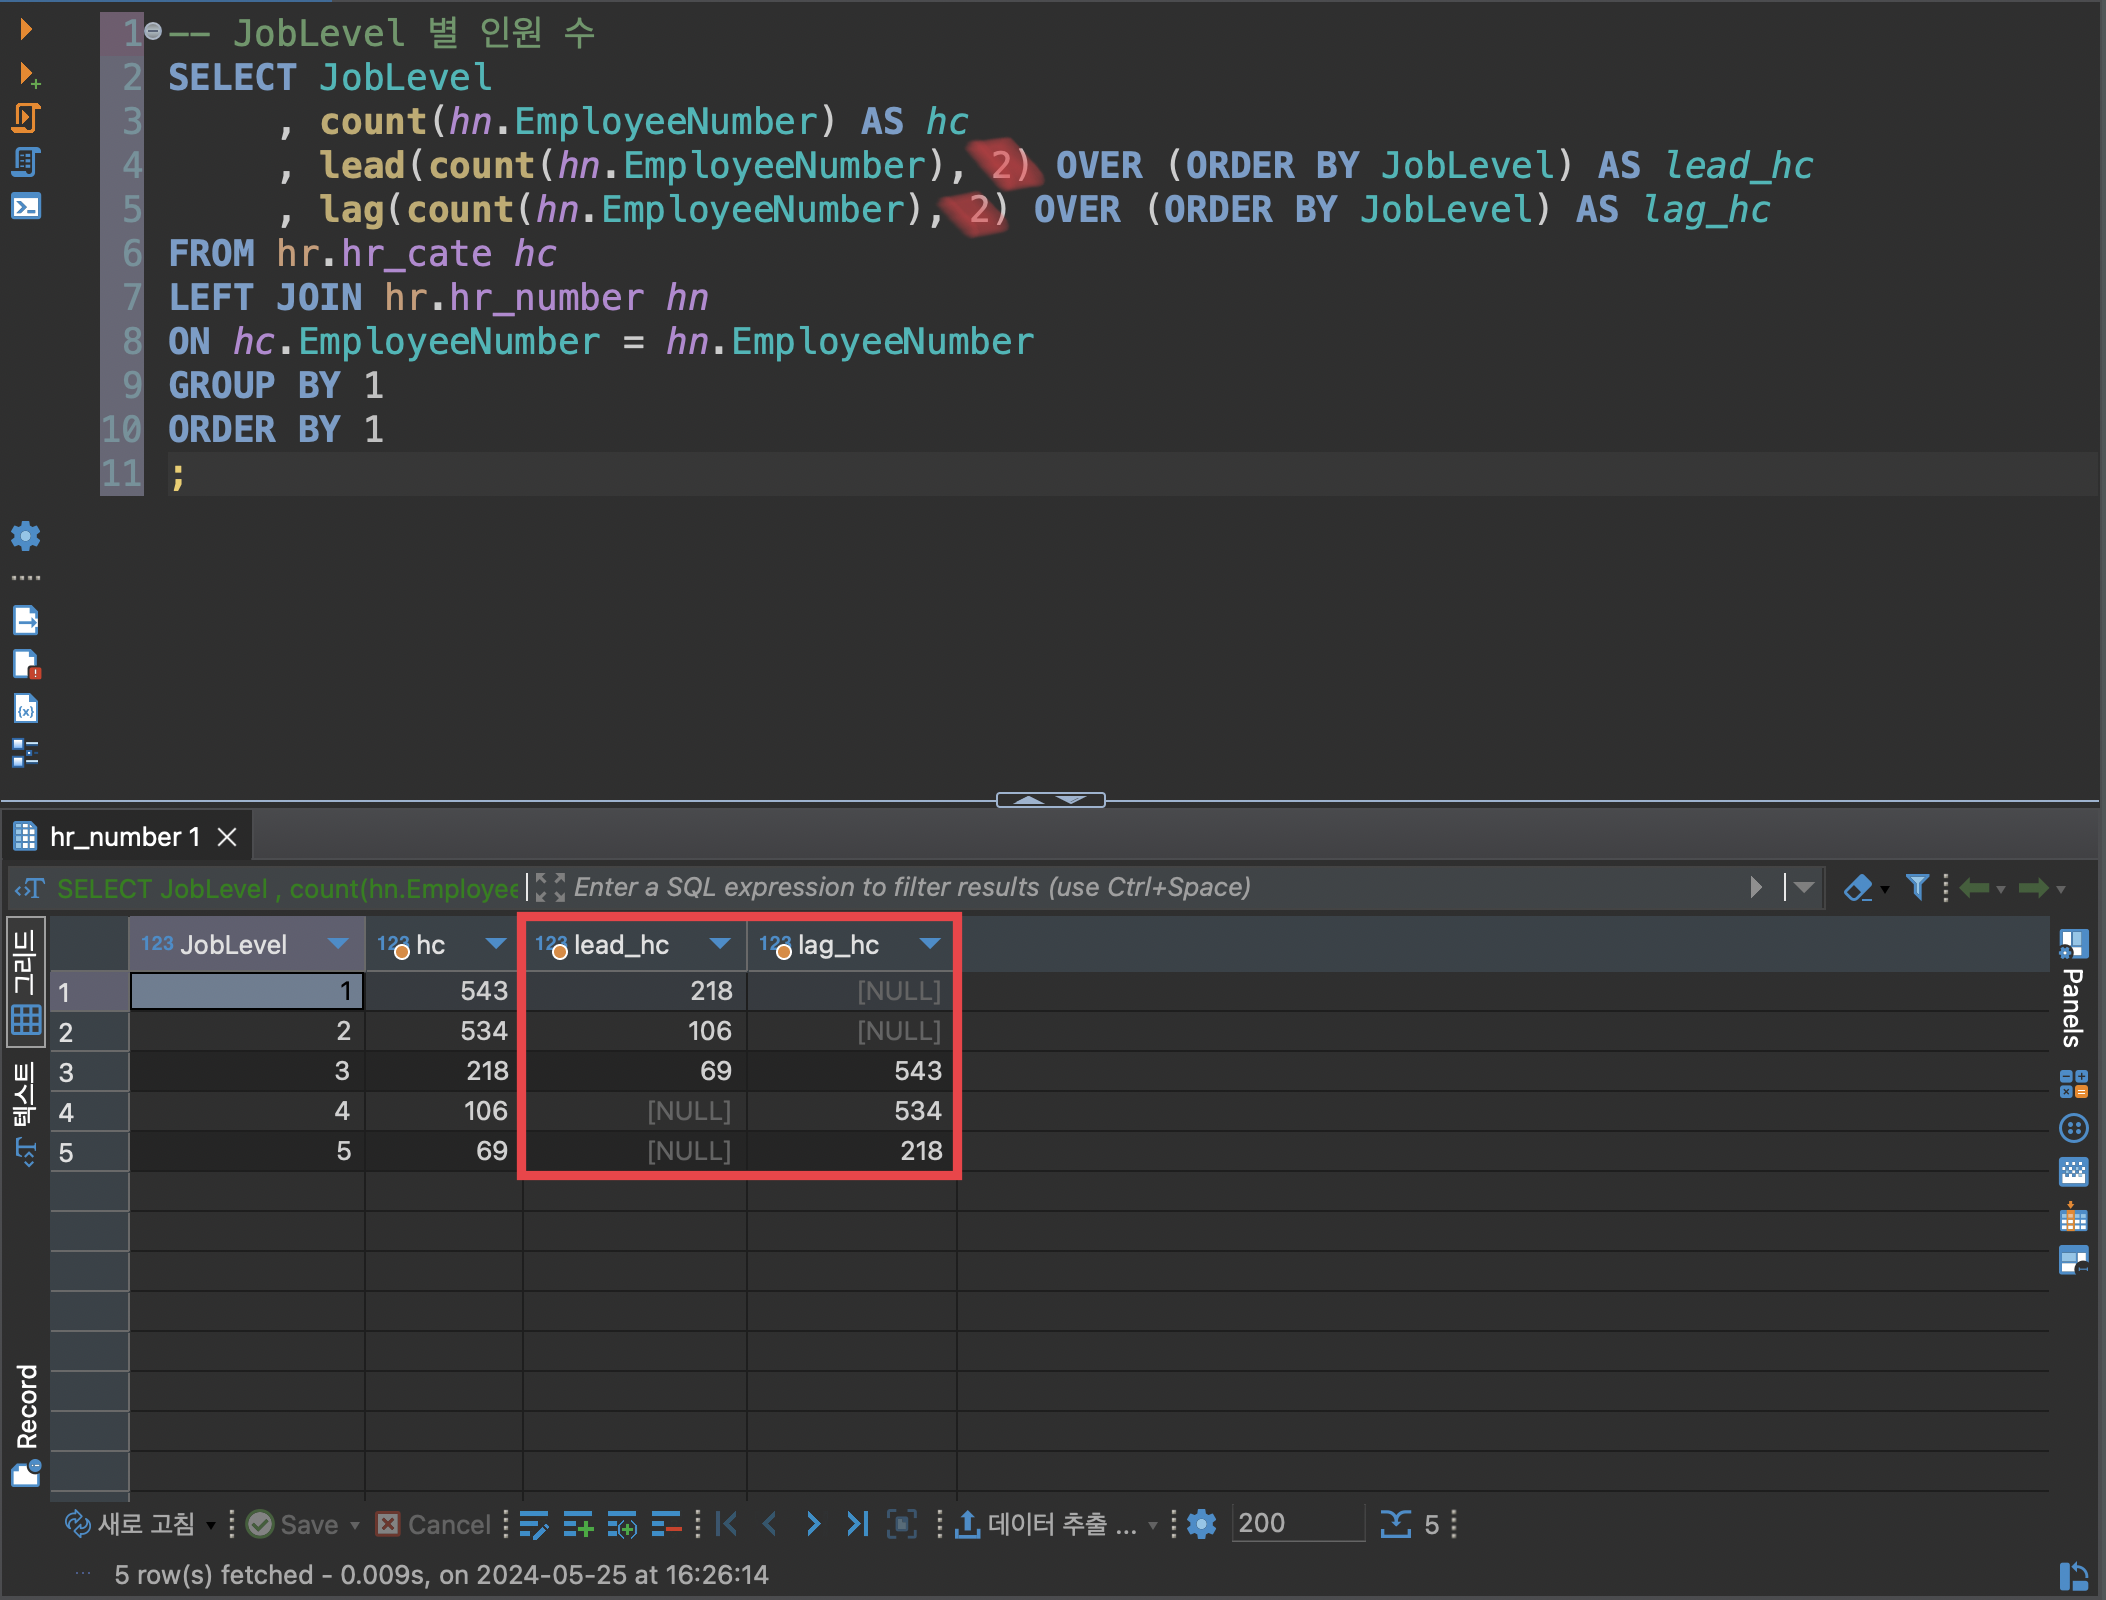Open the JobLevel column dropdown arrow
Image resolution: width=2106 pixels, height=1600 pixels.
click(x=338, y=944)
